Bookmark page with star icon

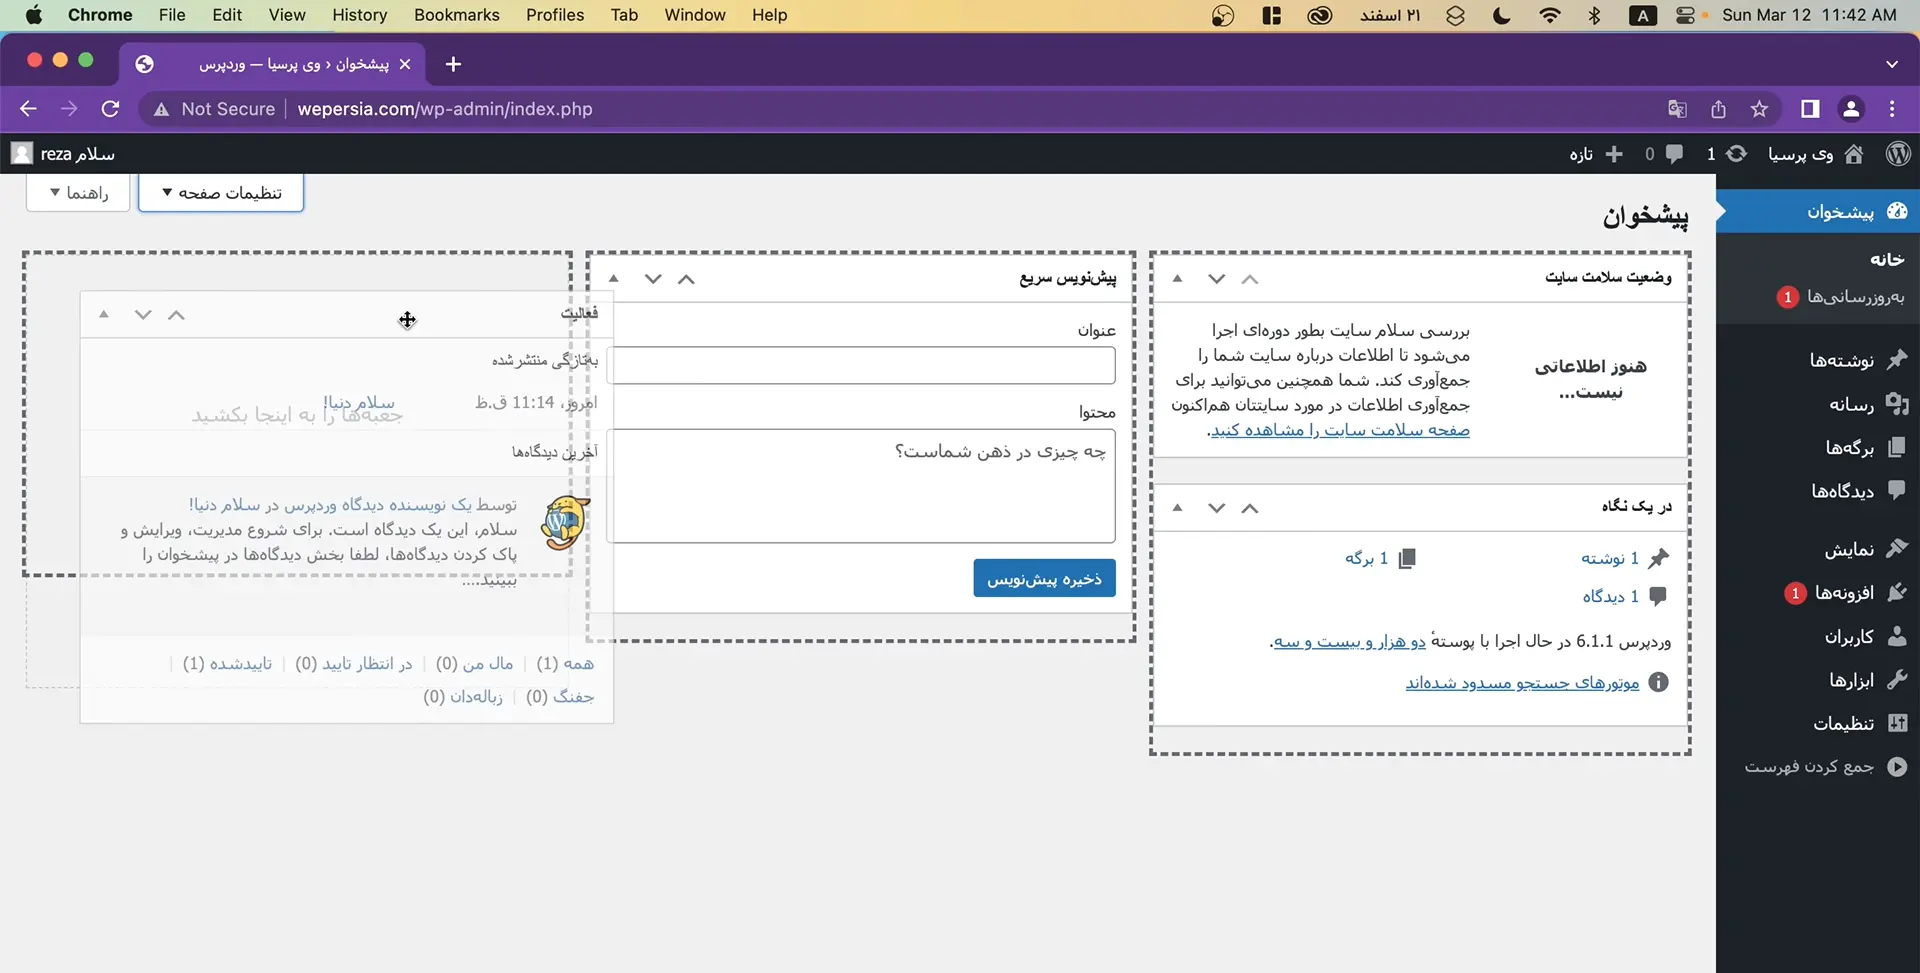click(1759, 109)
